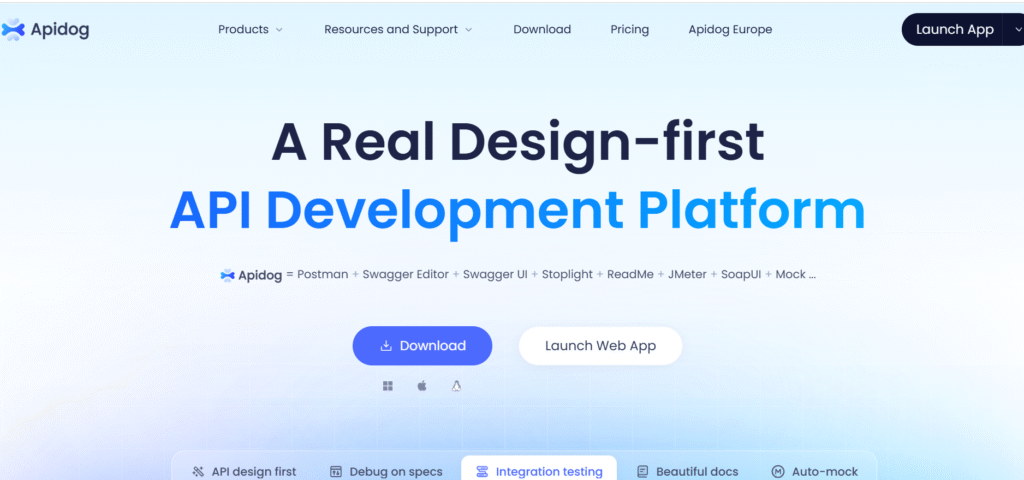Click the 'Mock ...' text in tagline
The height and width of the screenshot is (480, 1024).
(x=795, y=274)
